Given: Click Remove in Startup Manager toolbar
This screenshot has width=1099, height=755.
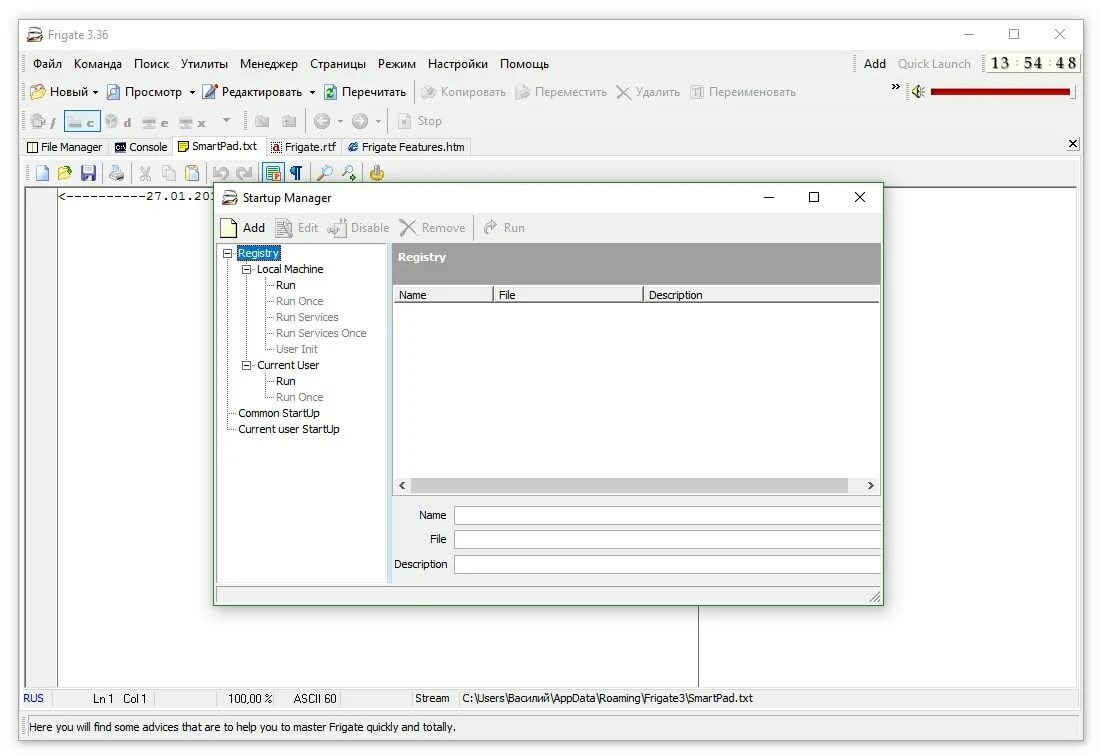Looking at the screenshot, I should 432,228.
